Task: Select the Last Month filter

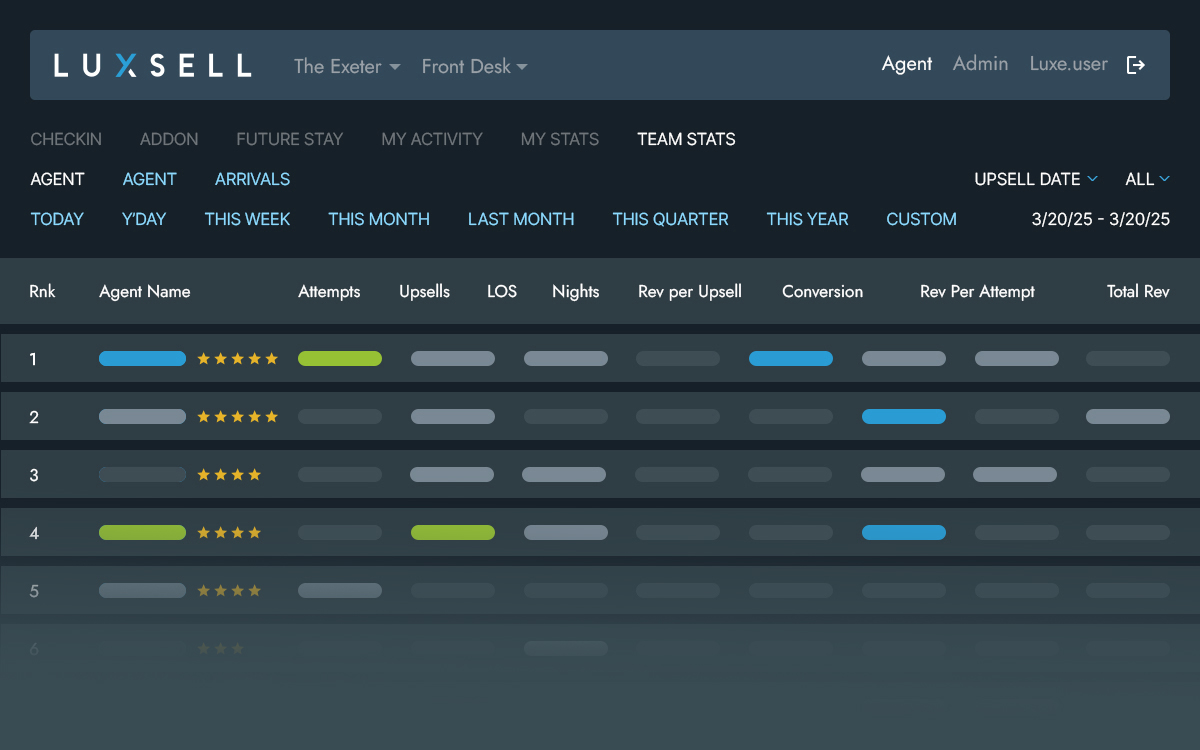Action: [521, 219]
